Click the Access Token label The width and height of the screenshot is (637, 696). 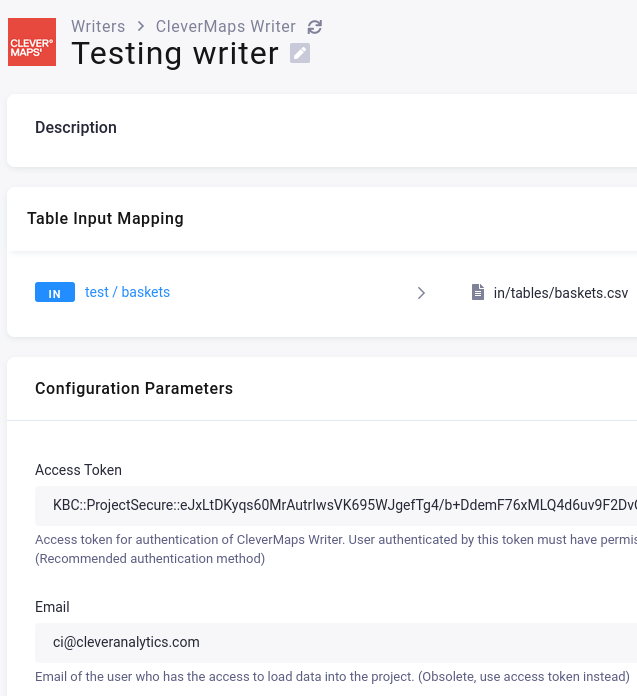[78, 470]
